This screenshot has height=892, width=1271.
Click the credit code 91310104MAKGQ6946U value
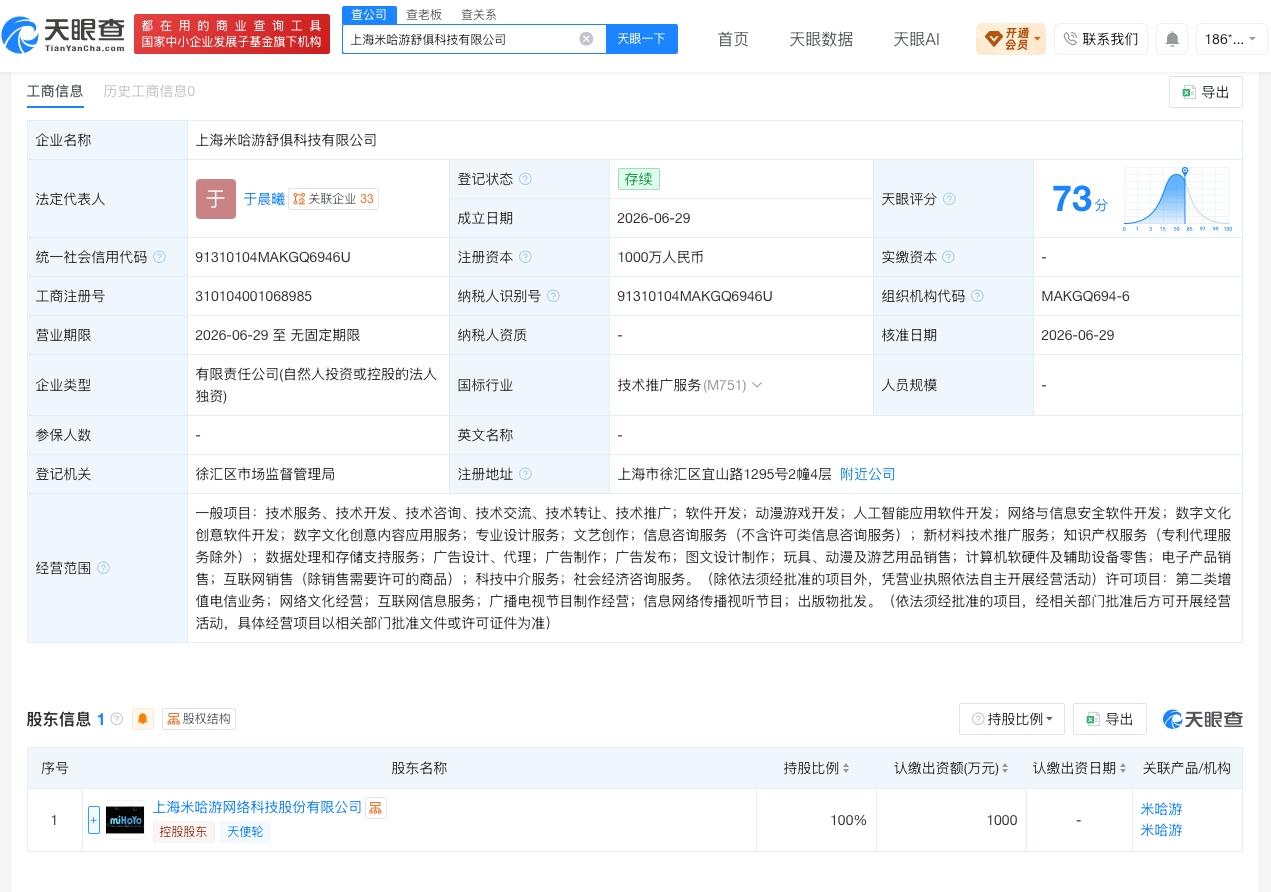click(x=273, y=257)
